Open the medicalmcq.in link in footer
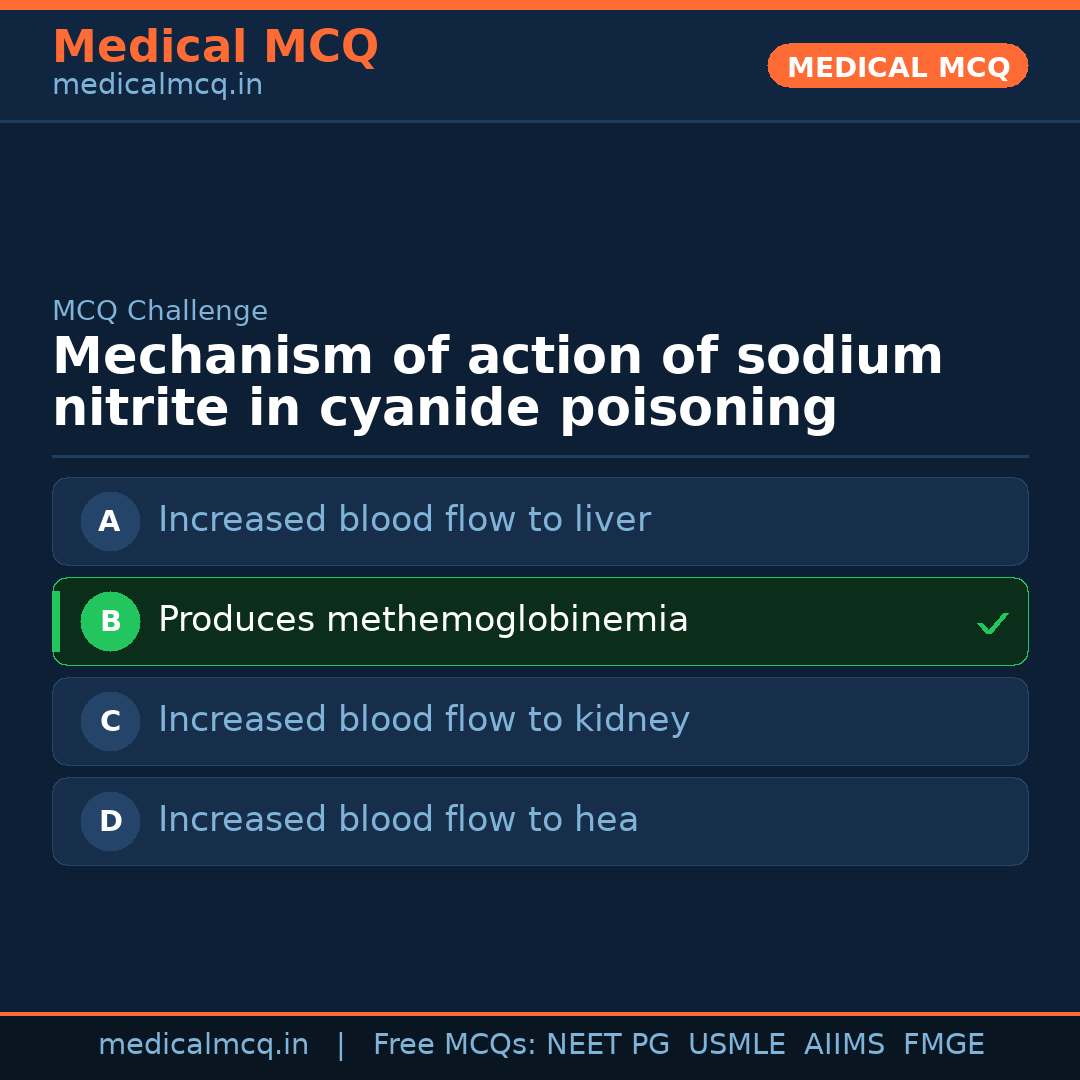This screenshot has height=1080, width=1080. click(203, 1045)
